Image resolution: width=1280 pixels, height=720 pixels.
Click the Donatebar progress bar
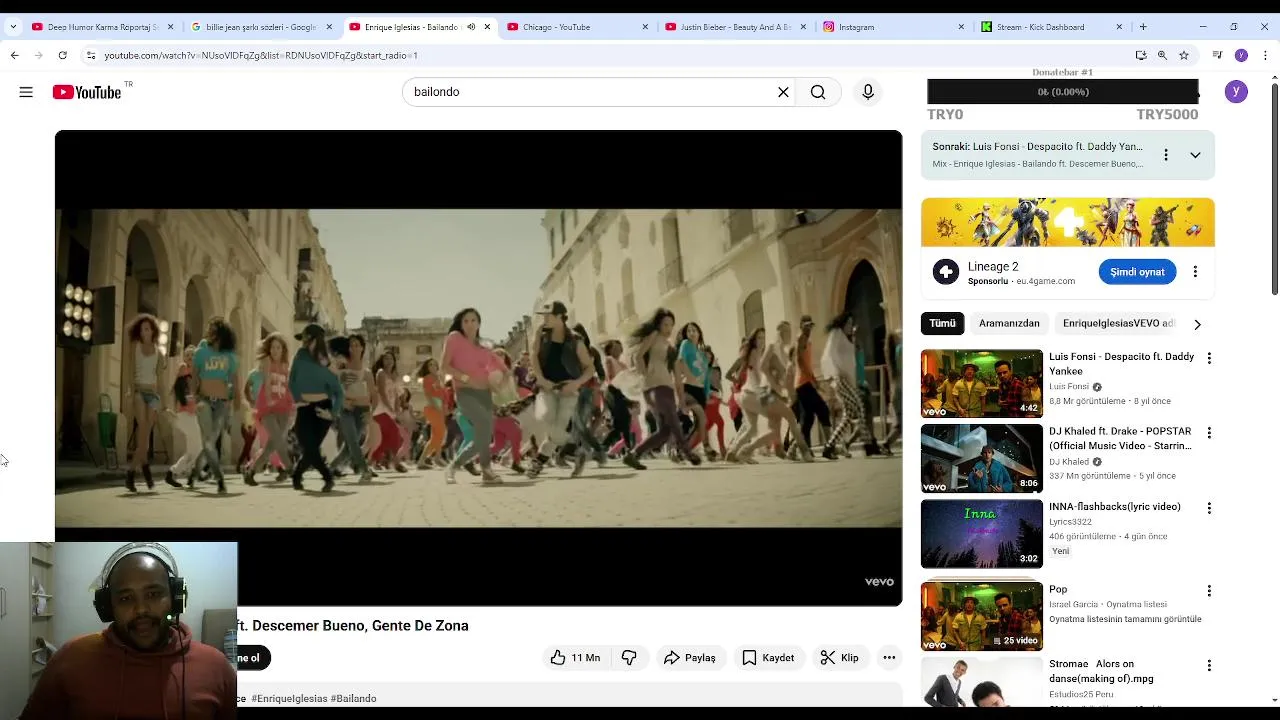point(1063,92)
